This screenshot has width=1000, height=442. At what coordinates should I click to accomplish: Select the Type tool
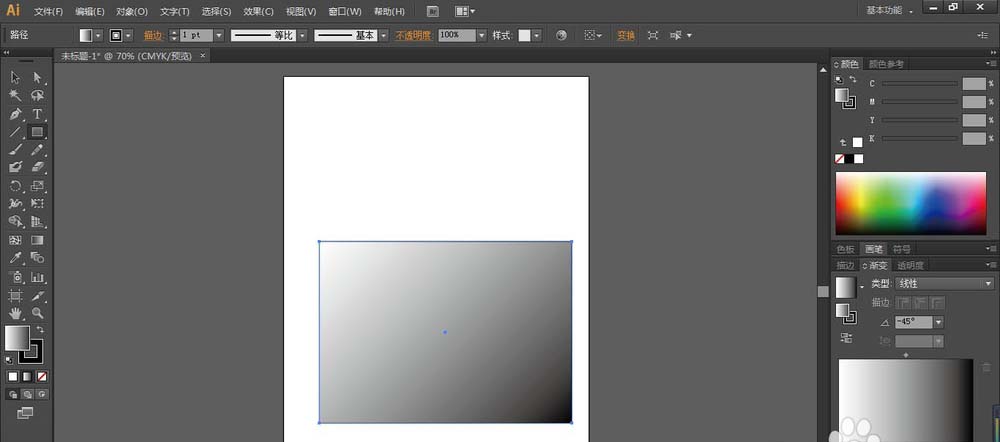coord(38,114)
